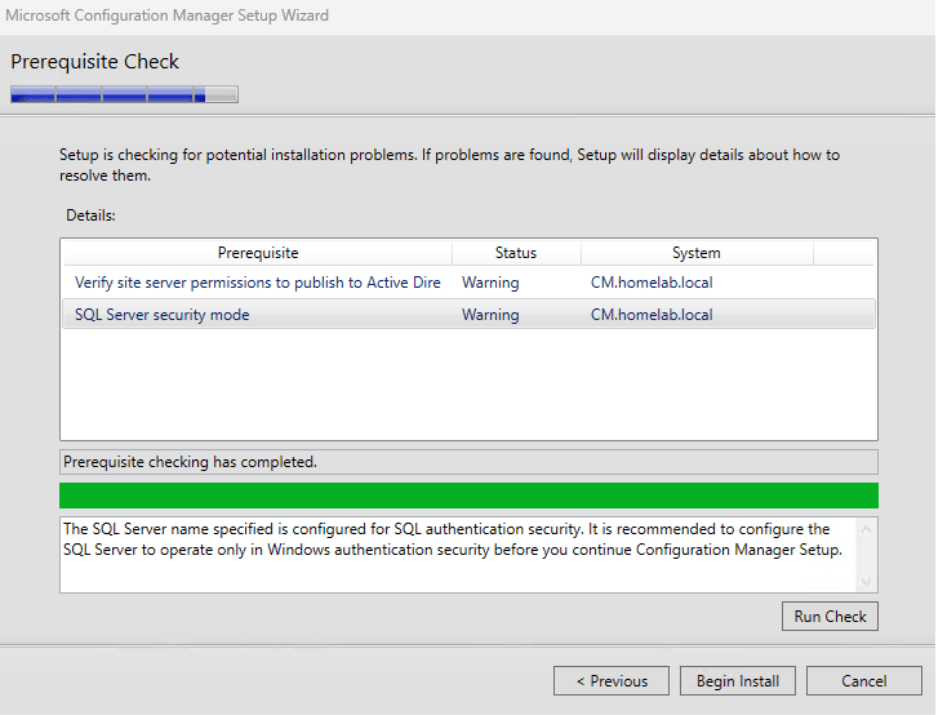Click the Previous button

[x=611, y=680]
